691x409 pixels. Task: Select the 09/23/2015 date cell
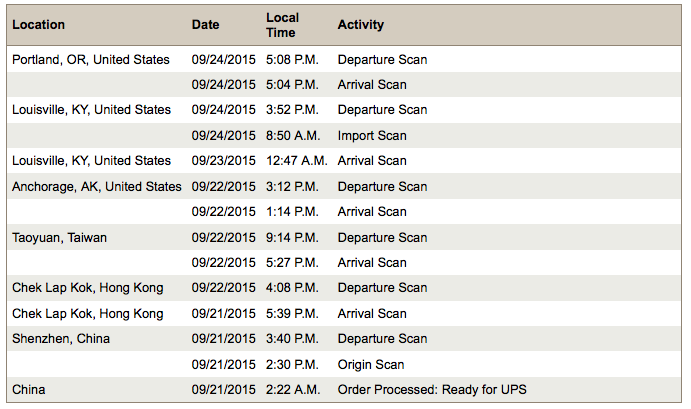(223, 161)
